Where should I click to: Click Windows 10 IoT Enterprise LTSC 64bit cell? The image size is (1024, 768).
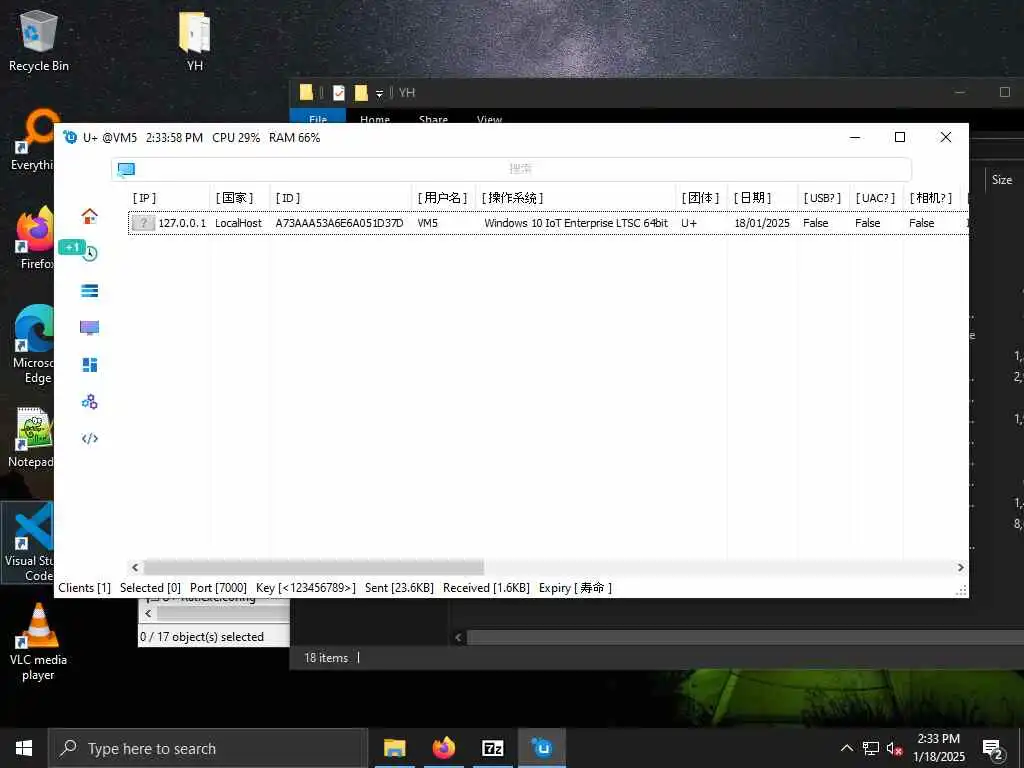coord(576,223)
